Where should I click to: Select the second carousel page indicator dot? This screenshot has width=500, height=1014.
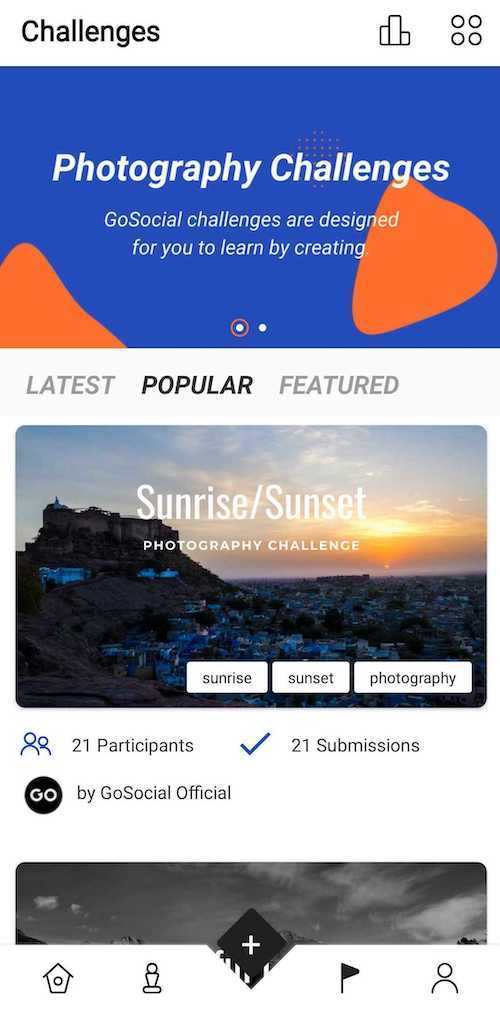263,328
